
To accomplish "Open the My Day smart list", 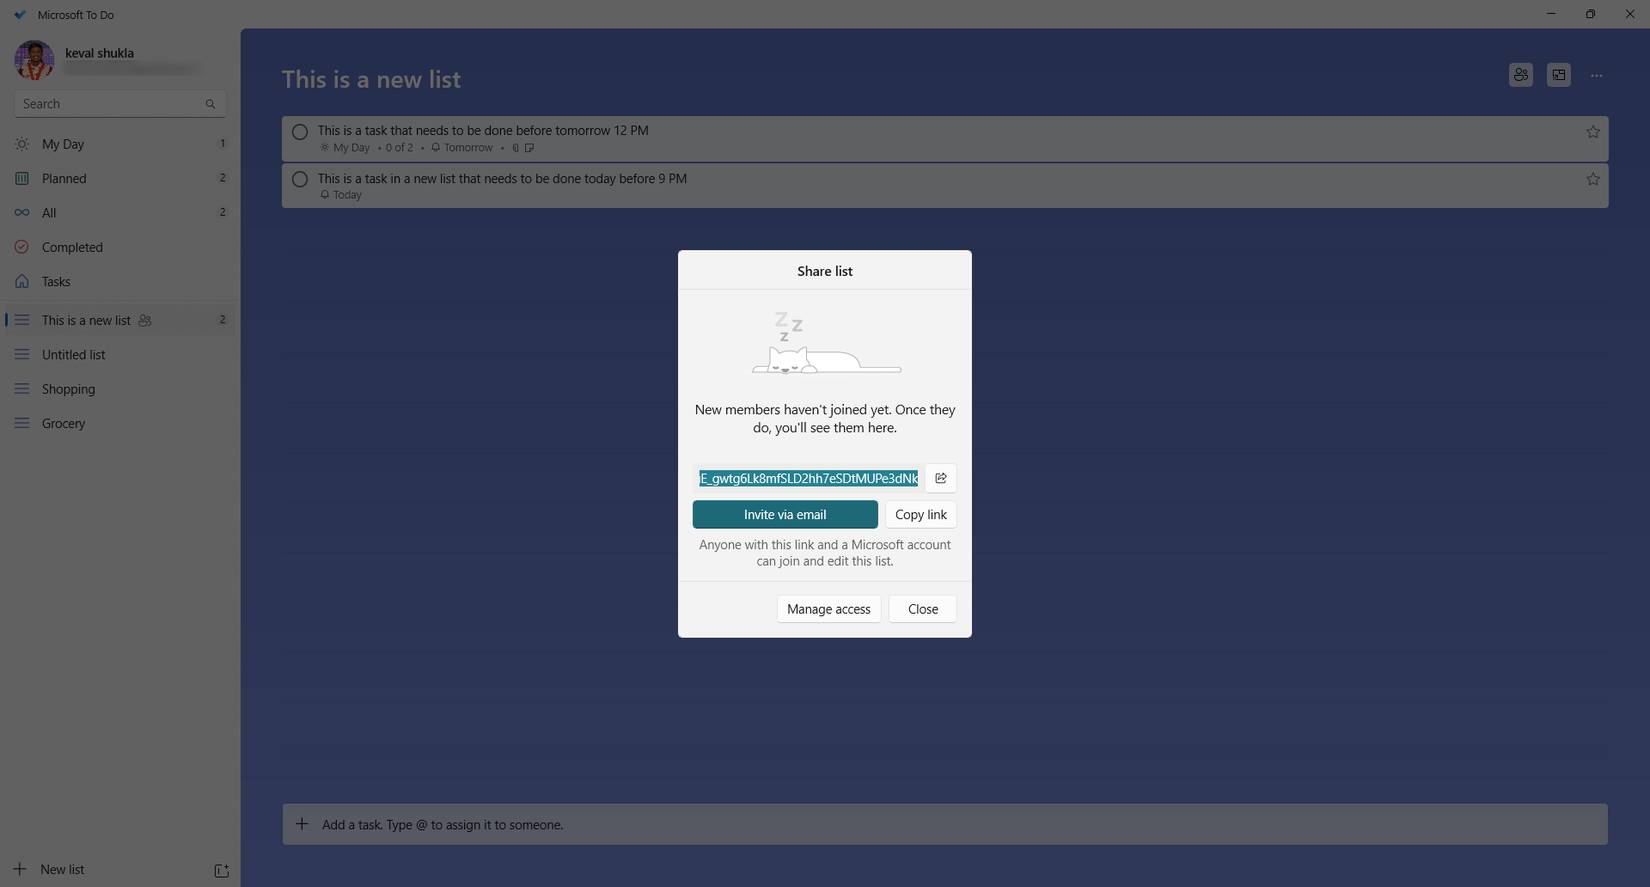I will click(63, 144).
